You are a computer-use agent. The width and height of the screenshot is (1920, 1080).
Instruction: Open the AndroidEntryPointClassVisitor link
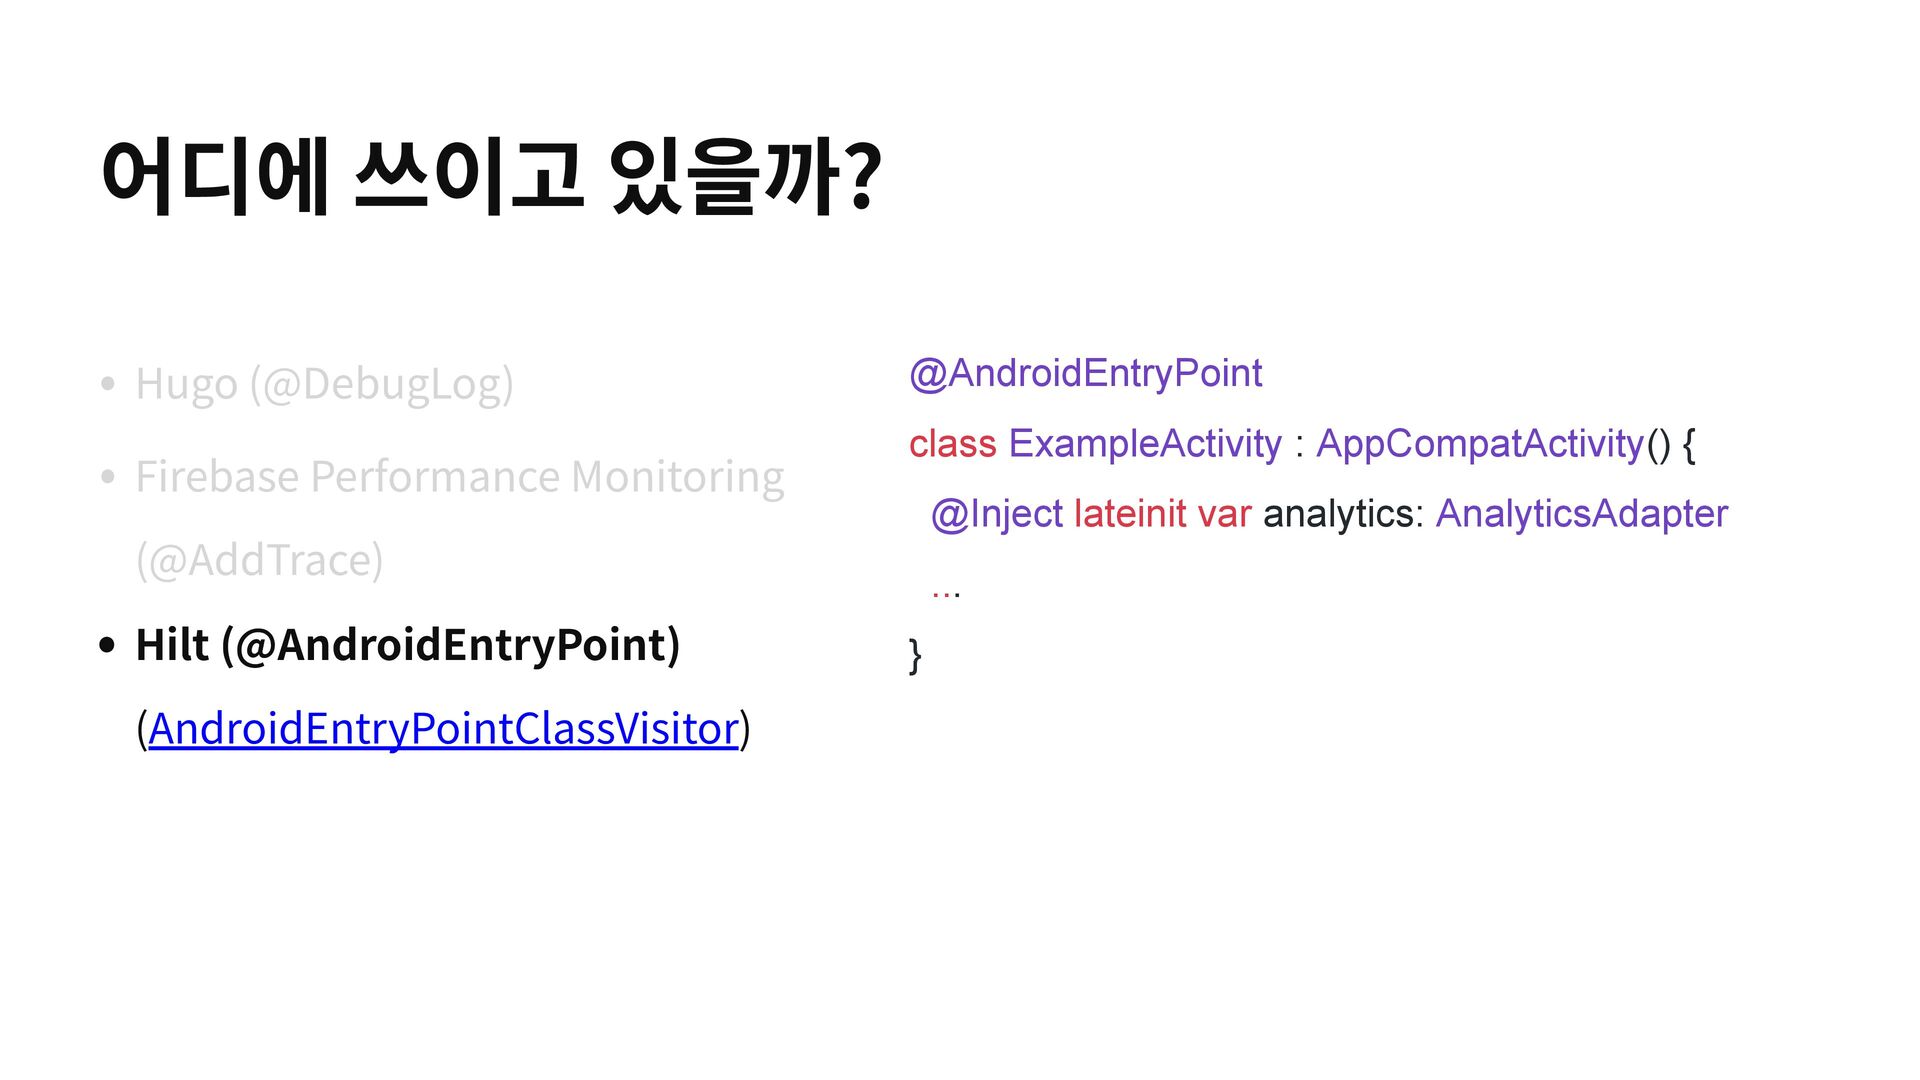pos(443,728)
